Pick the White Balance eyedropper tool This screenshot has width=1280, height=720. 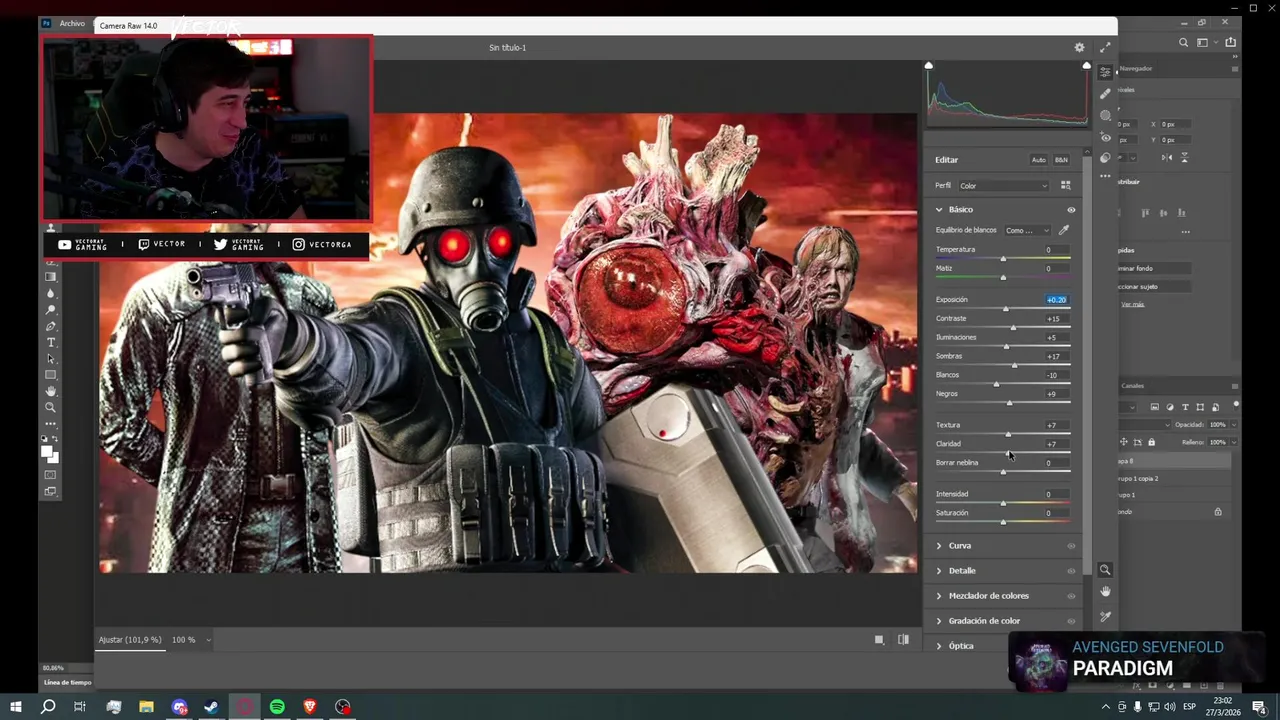point(1064,230)
